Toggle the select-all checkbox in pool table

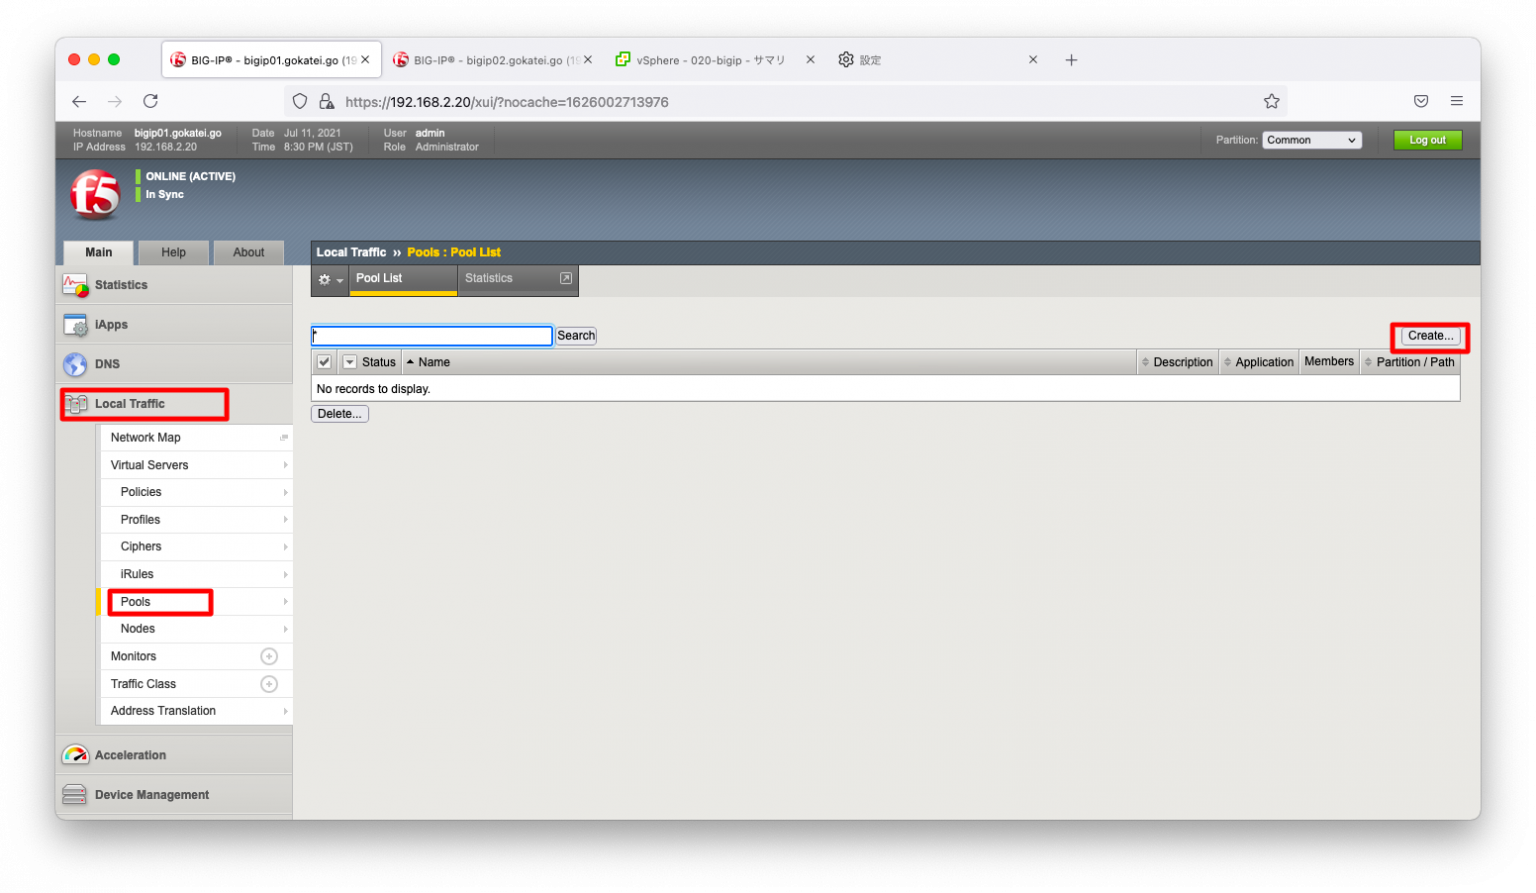[x=324, y=362]
